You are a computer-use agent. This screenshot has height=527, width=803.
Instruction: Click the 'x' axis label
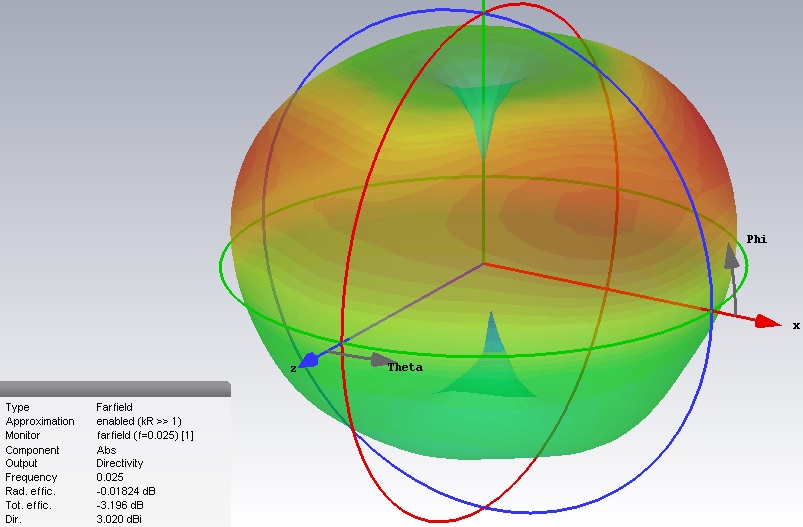796,326
